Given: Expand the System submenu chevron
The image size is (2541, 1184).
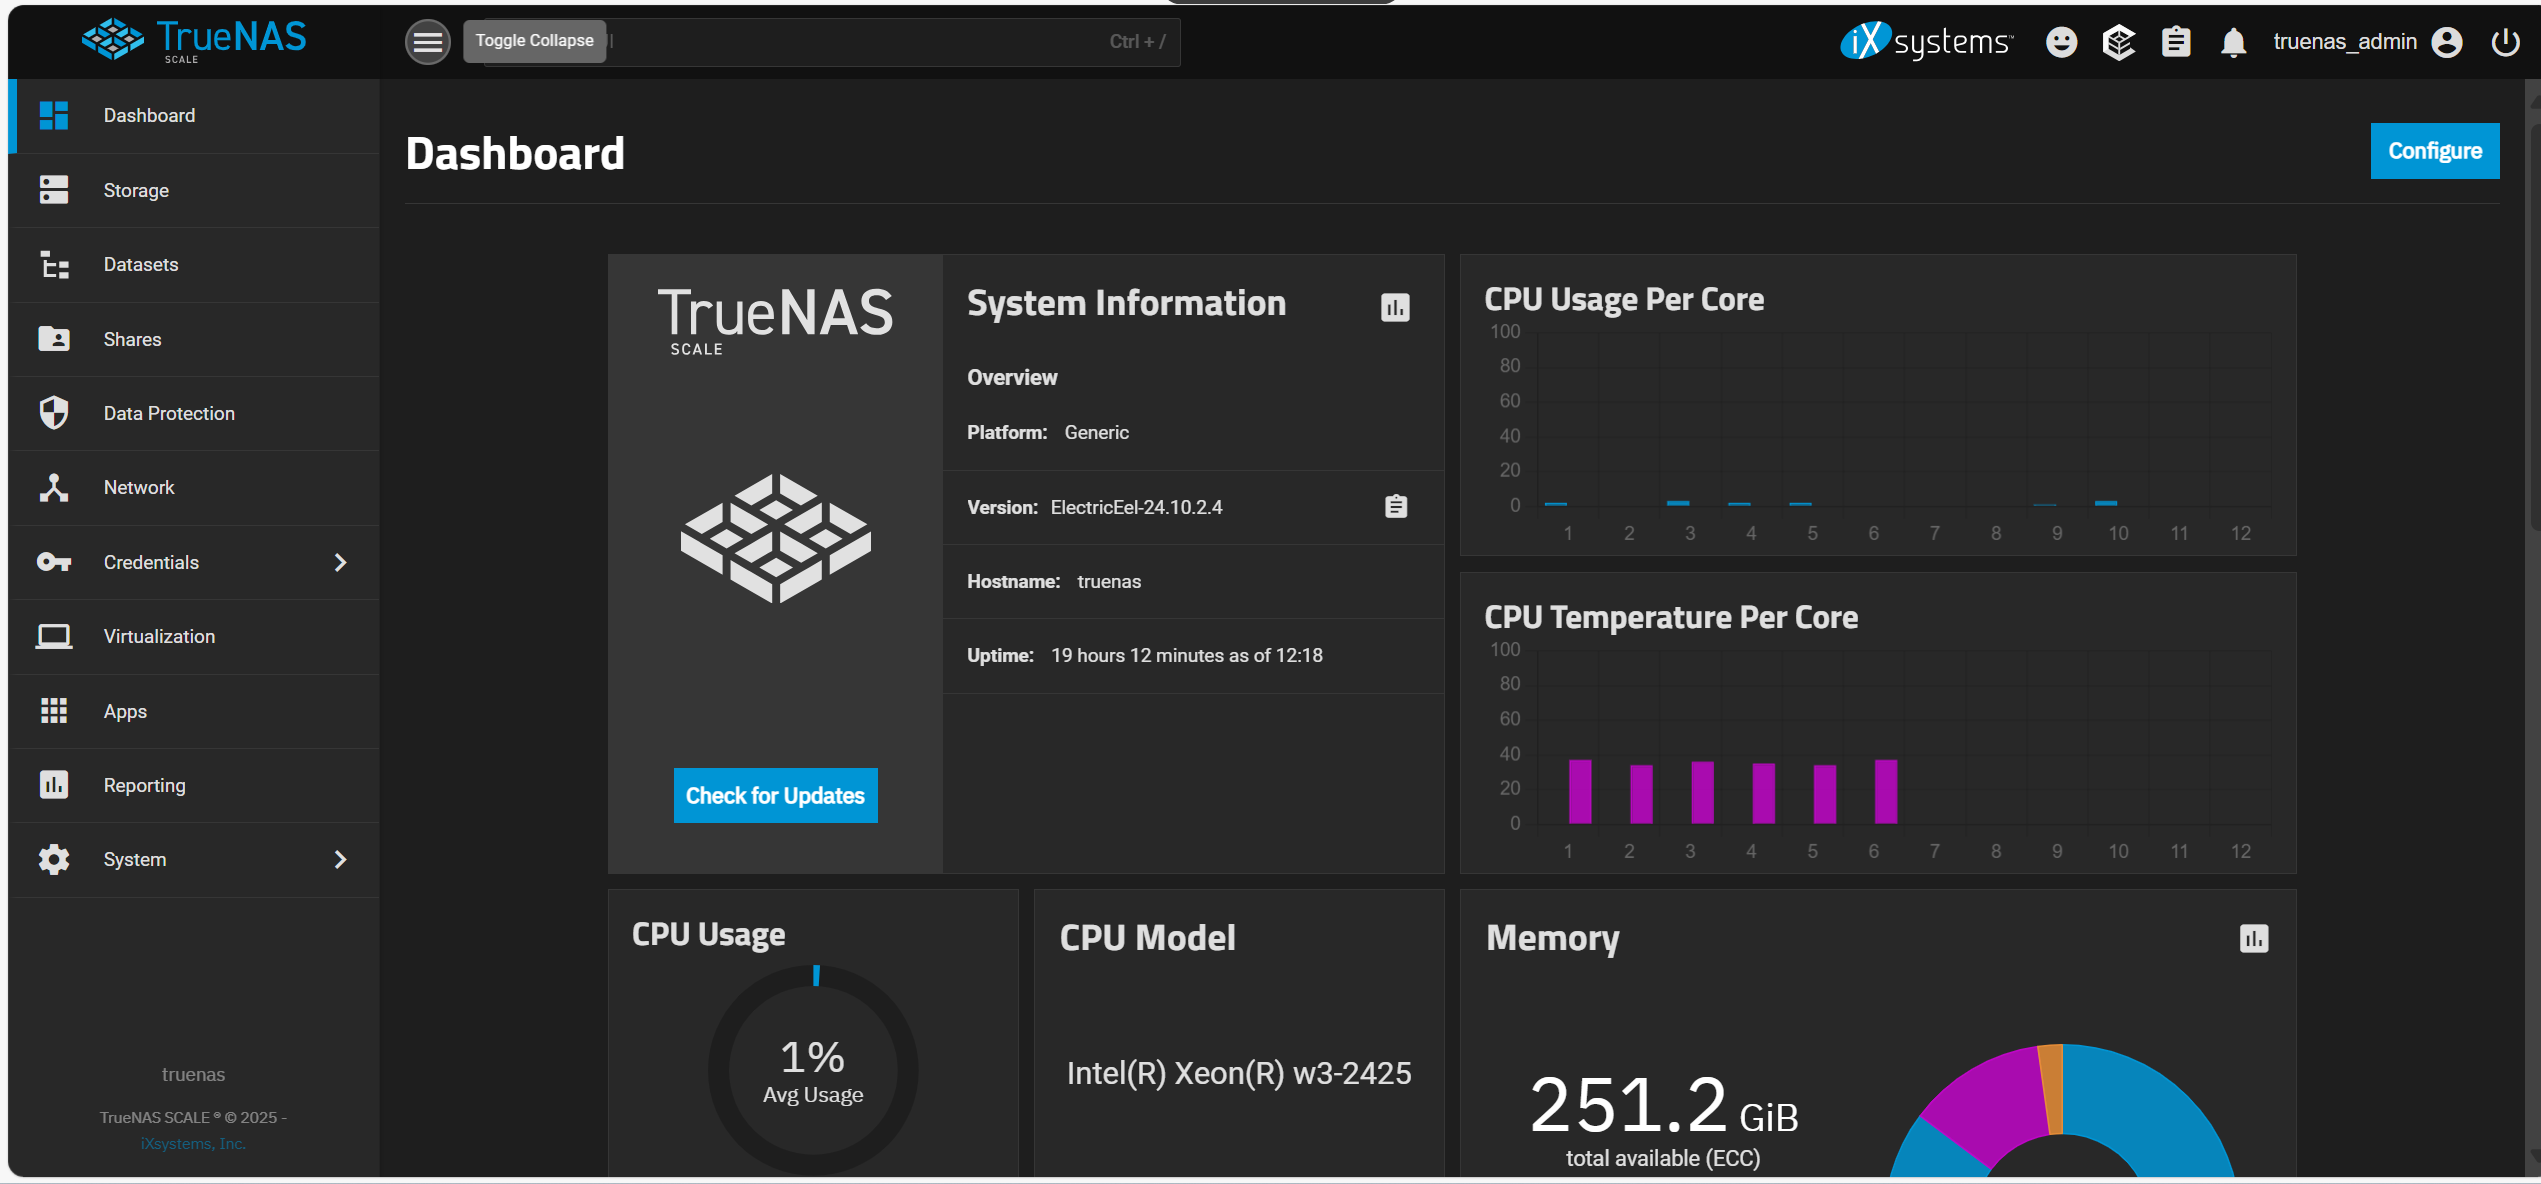Looking at the screenshot, I should click(340, 859).
